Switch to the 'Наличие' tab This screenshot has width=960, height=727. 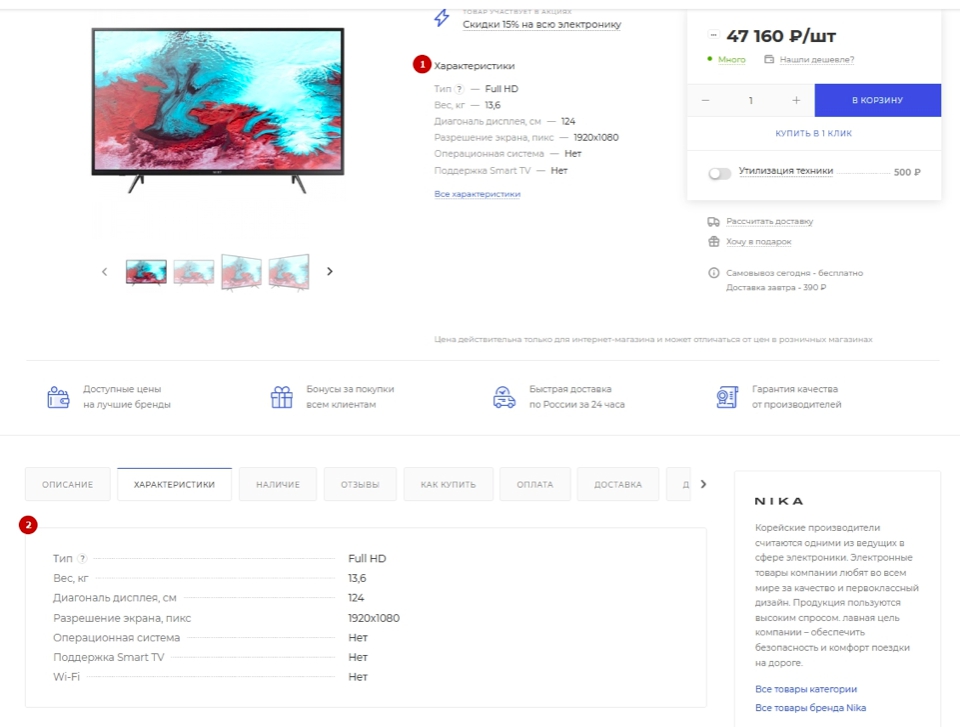point(278,484)
